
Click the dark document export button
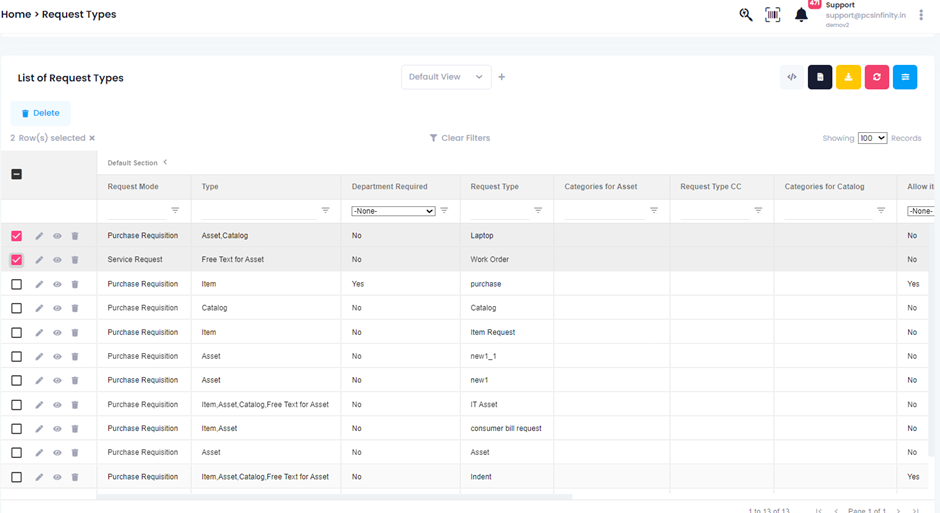tap(820, 77)
